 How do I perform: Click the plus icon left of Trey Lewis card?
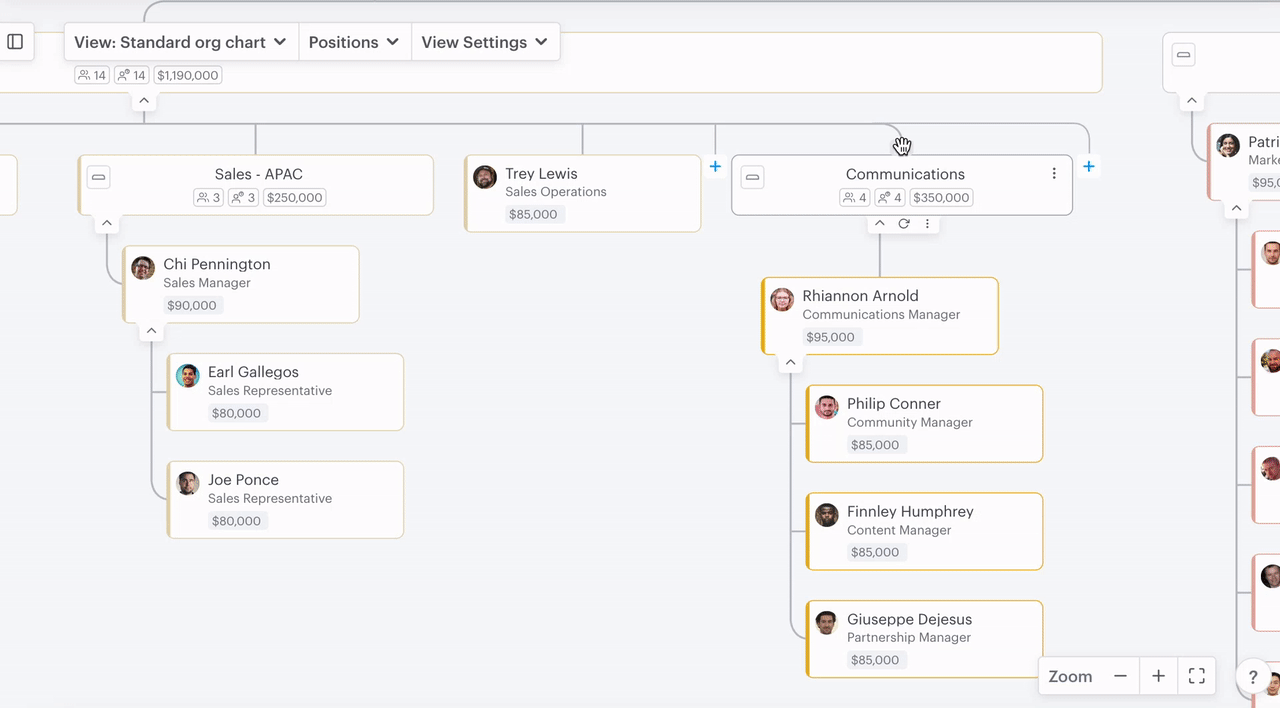tap(715, 167)
